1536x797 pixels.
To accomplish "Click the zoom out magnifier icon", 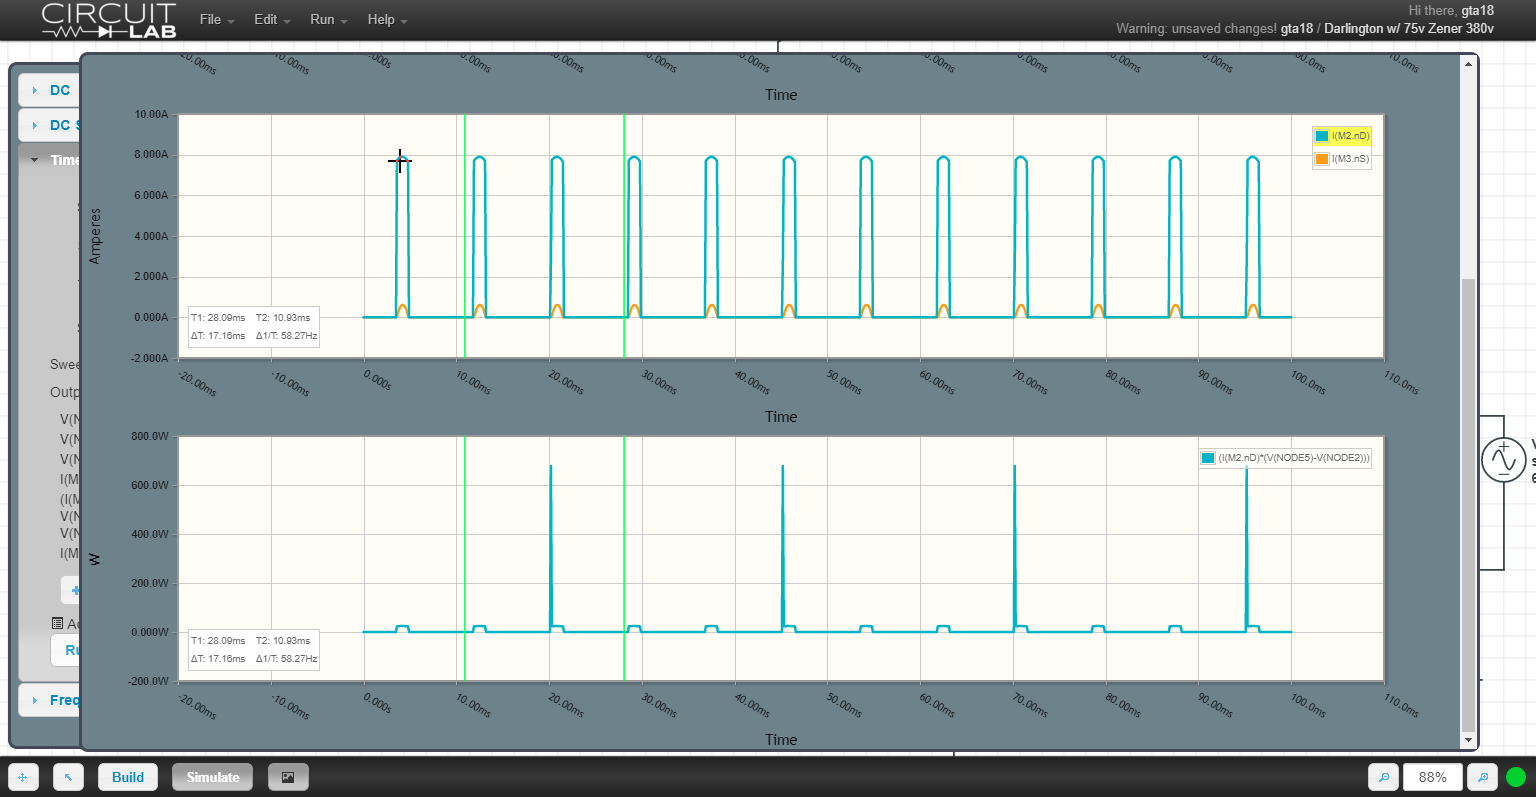I will point(1384,777).
